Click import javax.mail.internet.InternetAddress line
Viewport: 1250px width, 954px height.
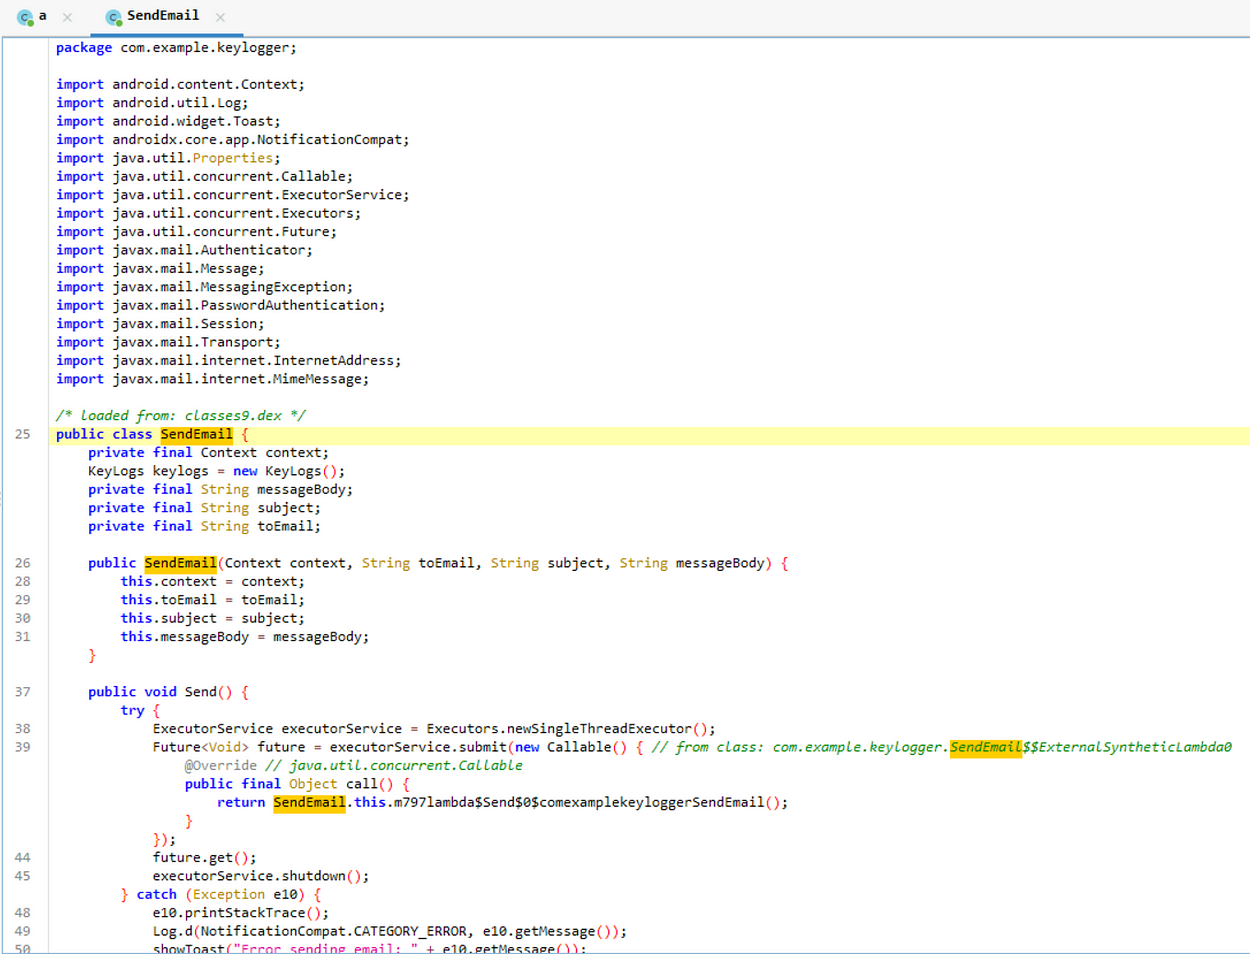tap(229, 361)
